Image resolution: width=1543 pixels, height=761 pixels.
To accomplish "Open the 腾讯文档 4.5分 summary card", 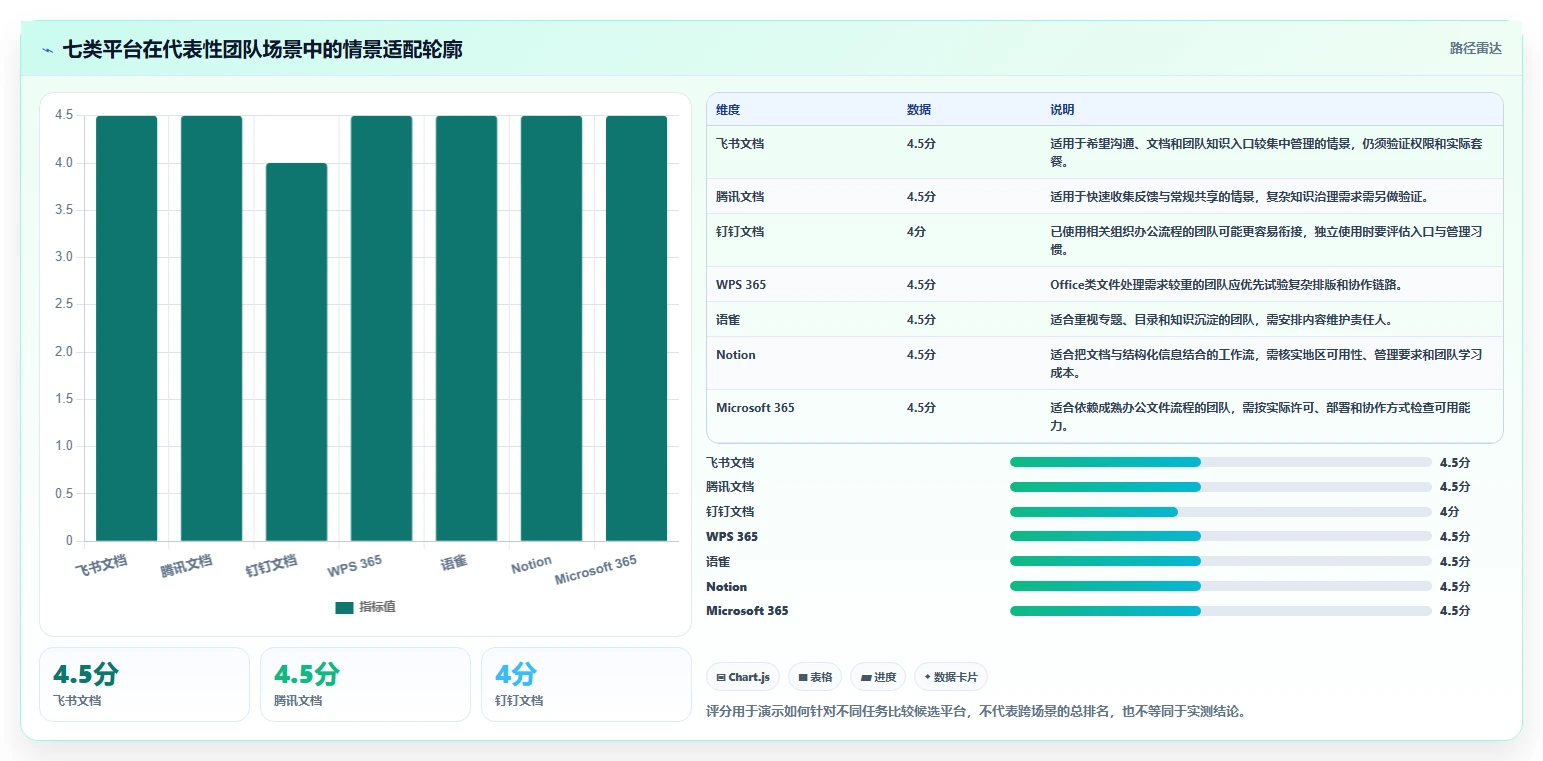I will (365, 684).
